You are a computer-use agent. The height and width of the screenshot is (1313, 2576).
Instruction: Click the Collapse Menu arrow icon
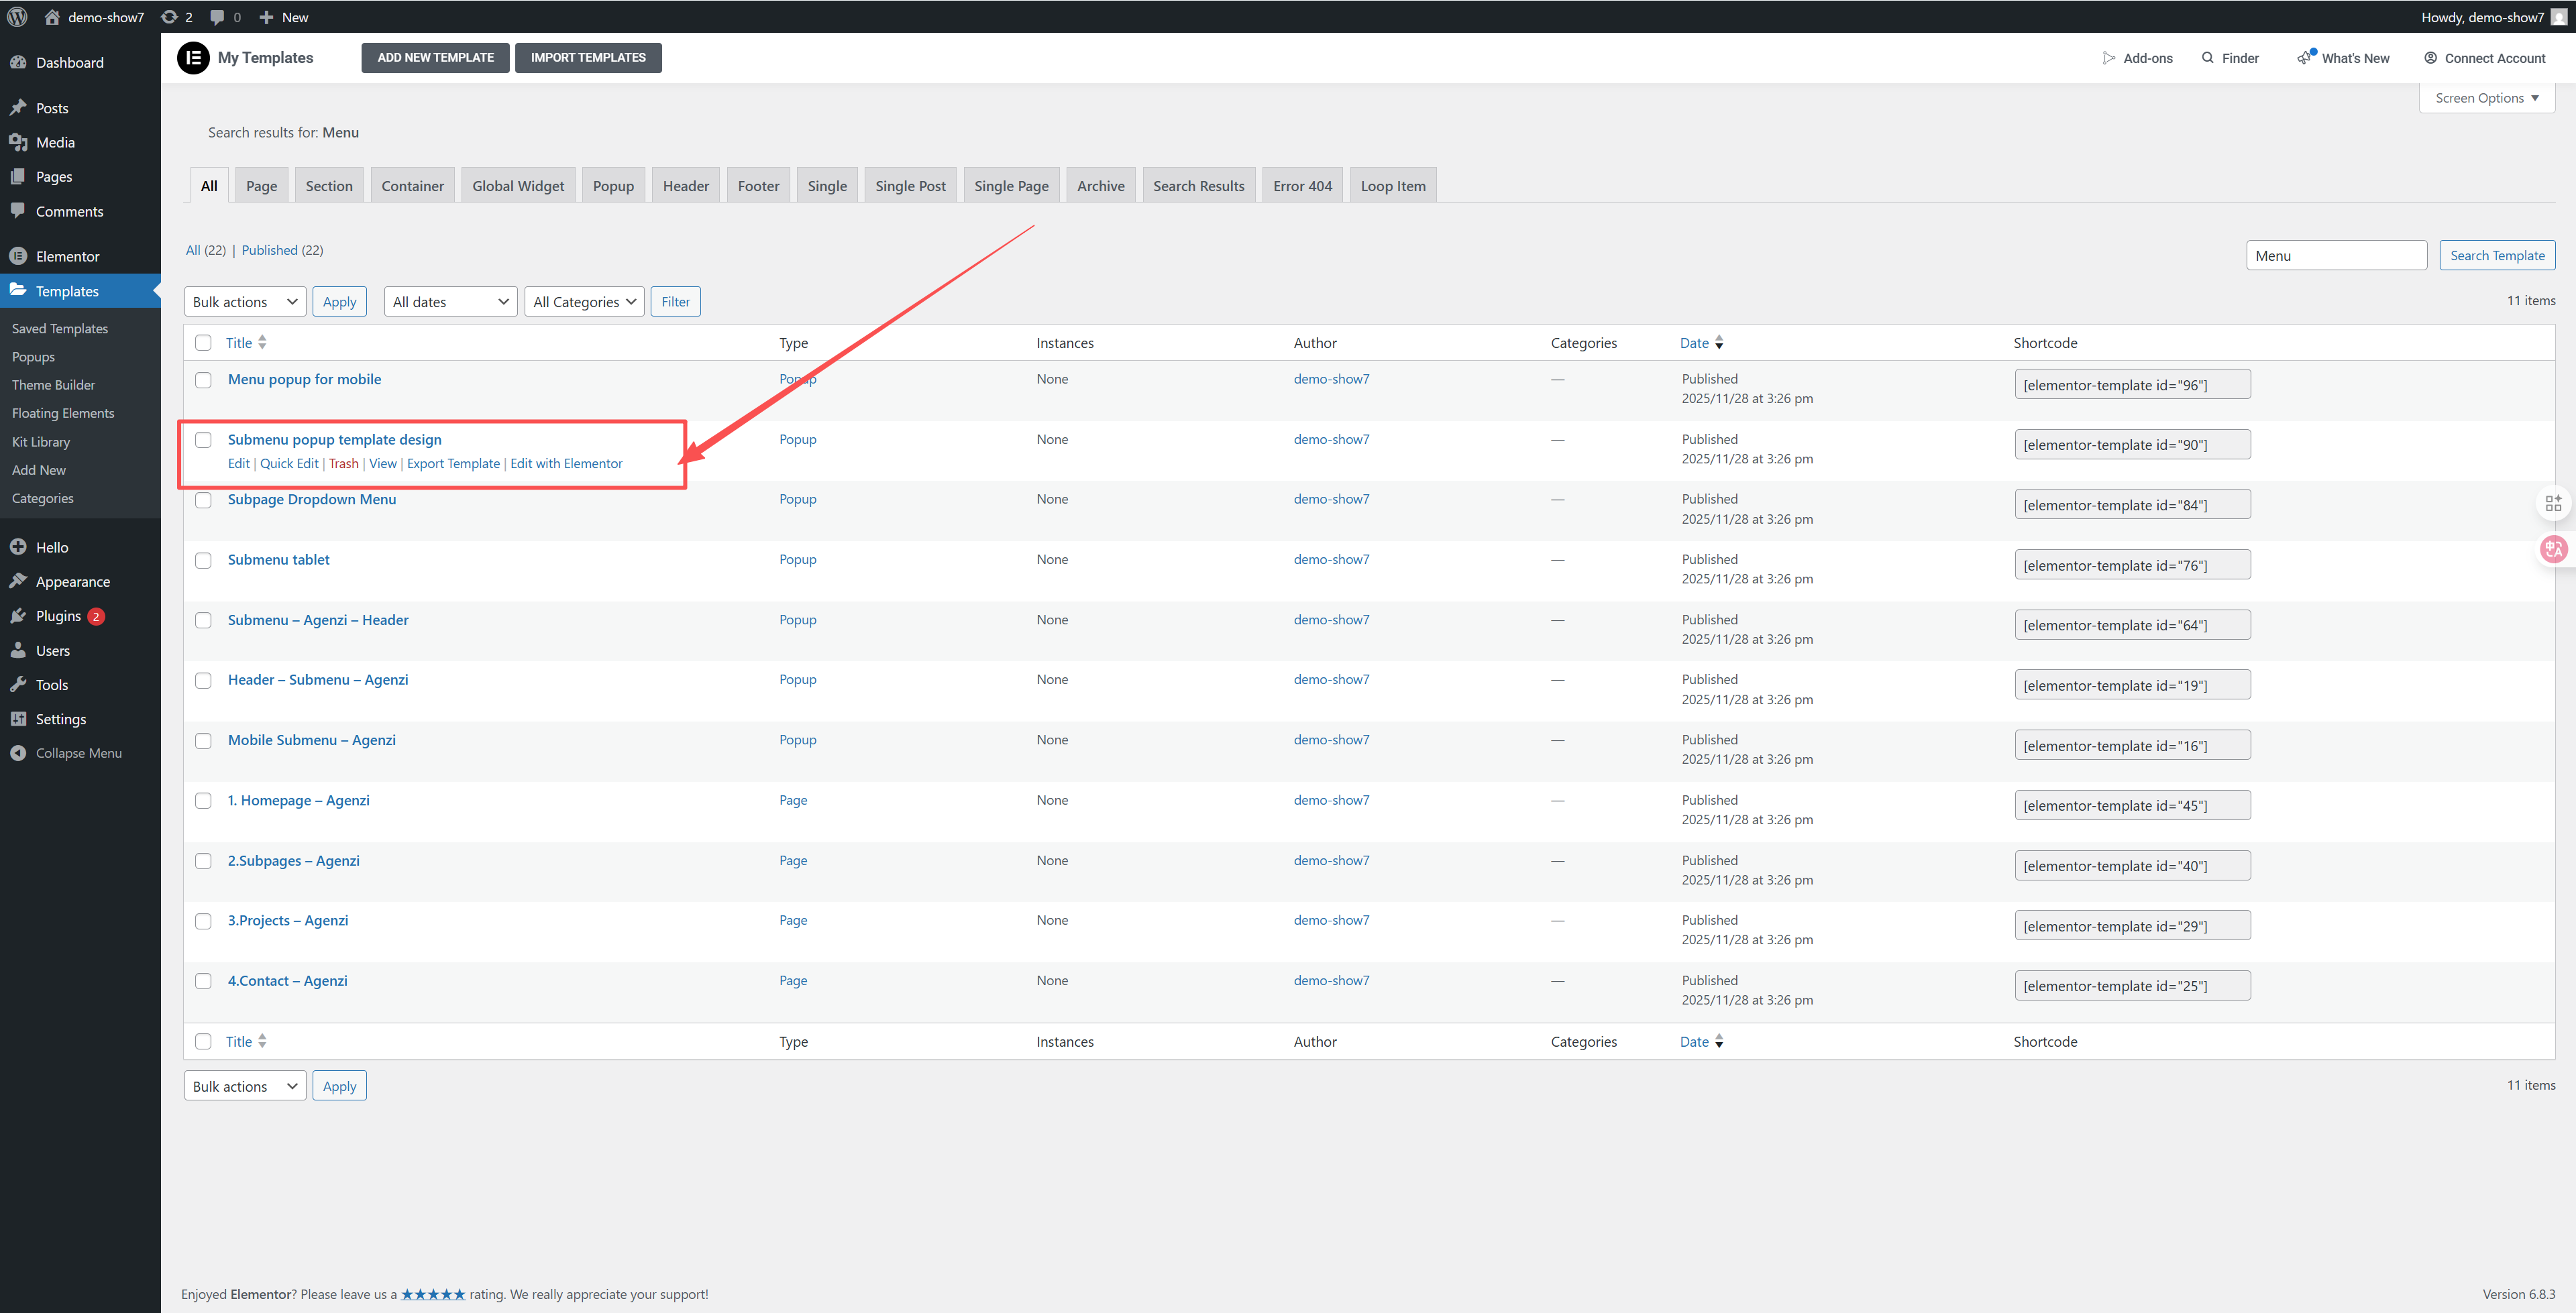click(18, 753)
